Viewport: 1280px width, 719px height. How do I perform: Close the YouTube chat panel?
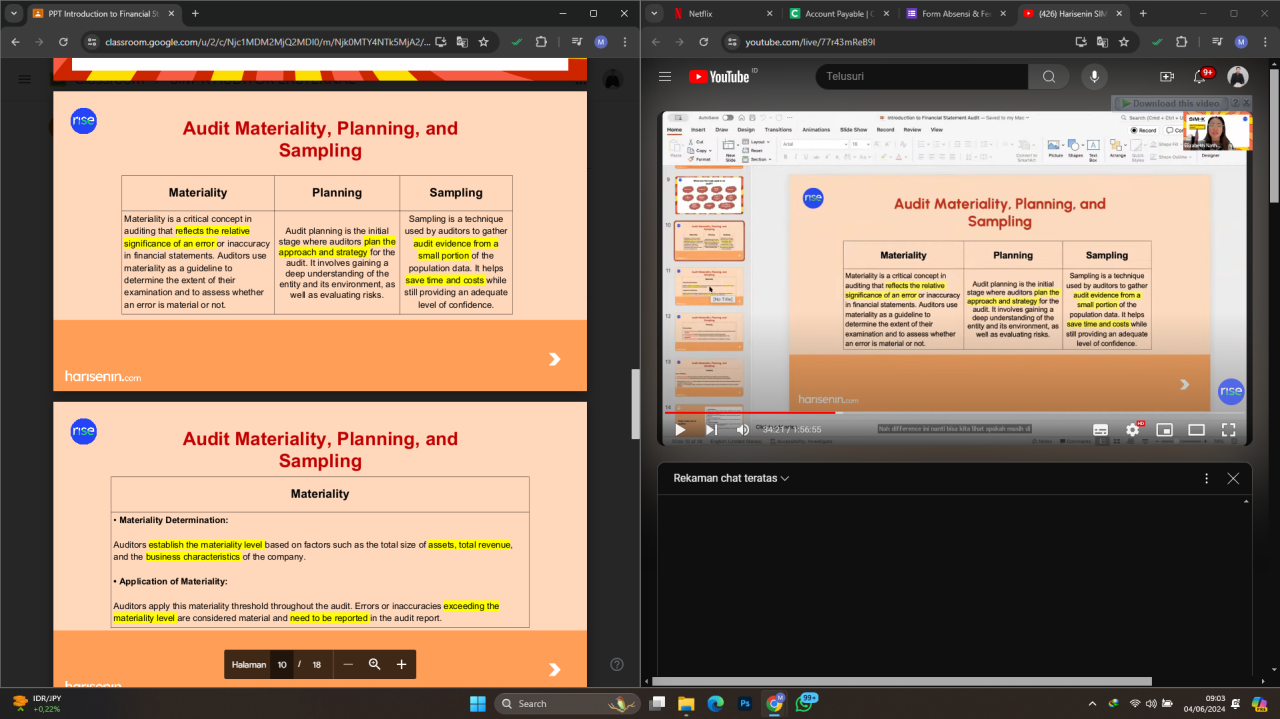coord(1233,478)
